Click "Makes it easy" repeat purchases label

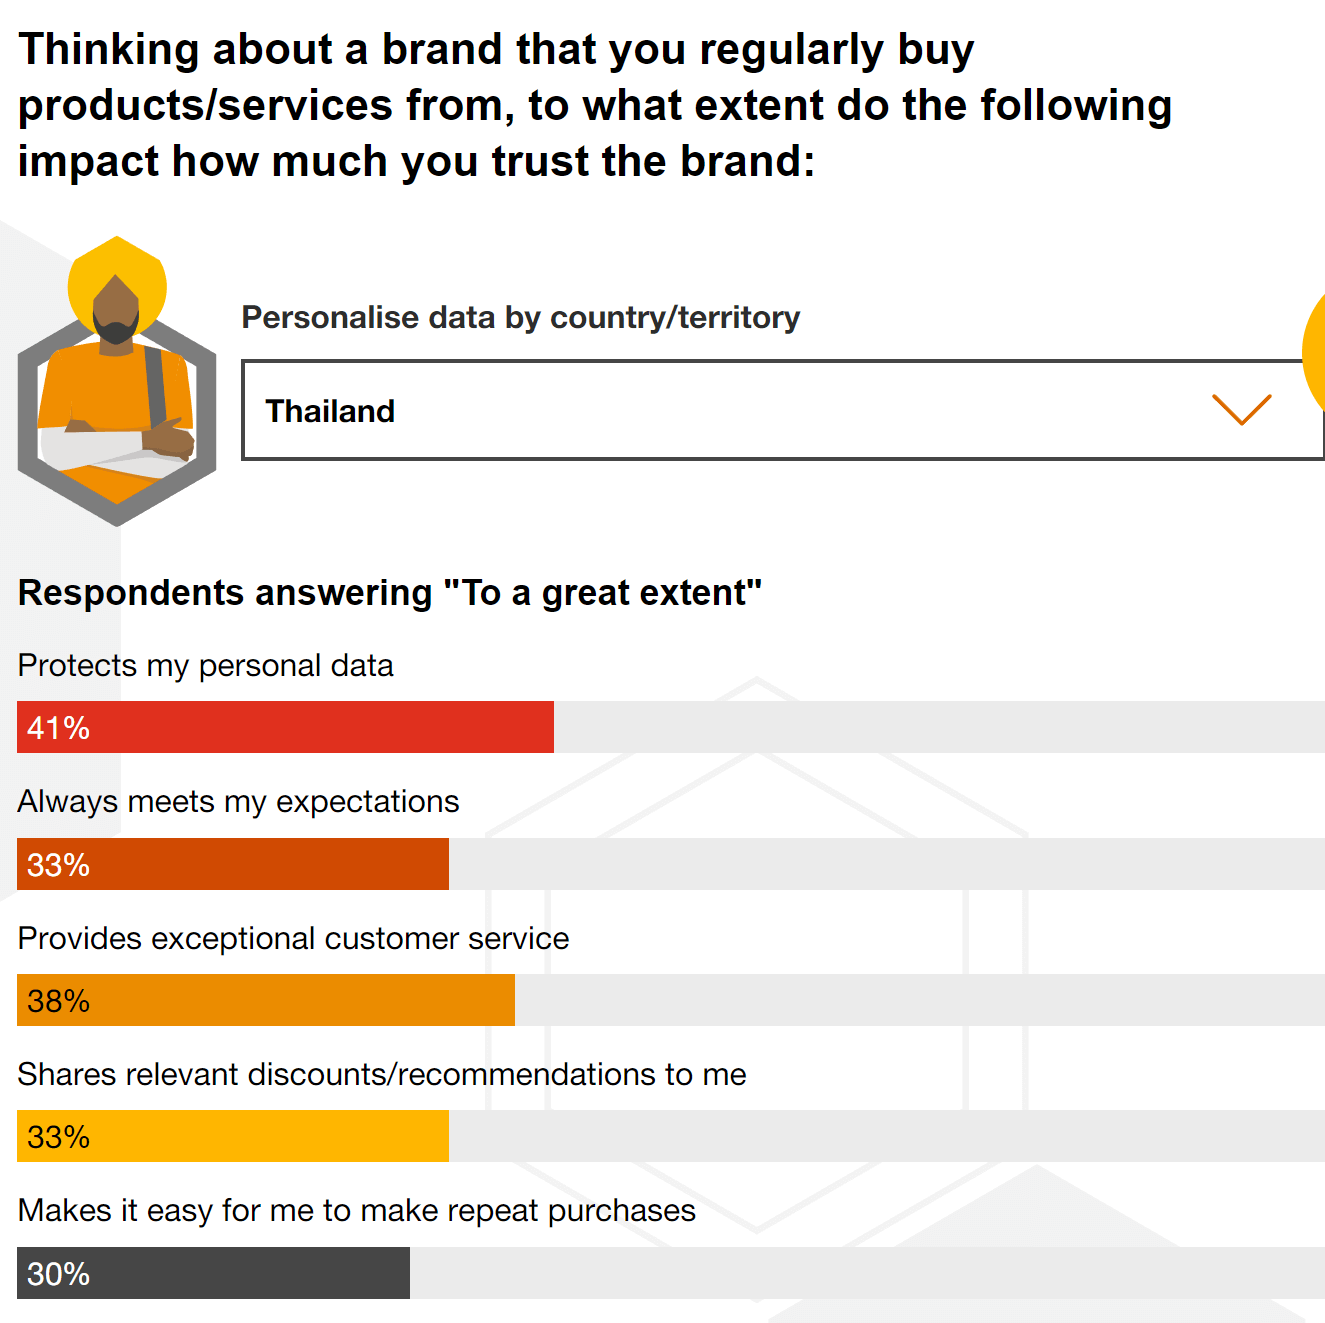click(x=357, y=1211)
